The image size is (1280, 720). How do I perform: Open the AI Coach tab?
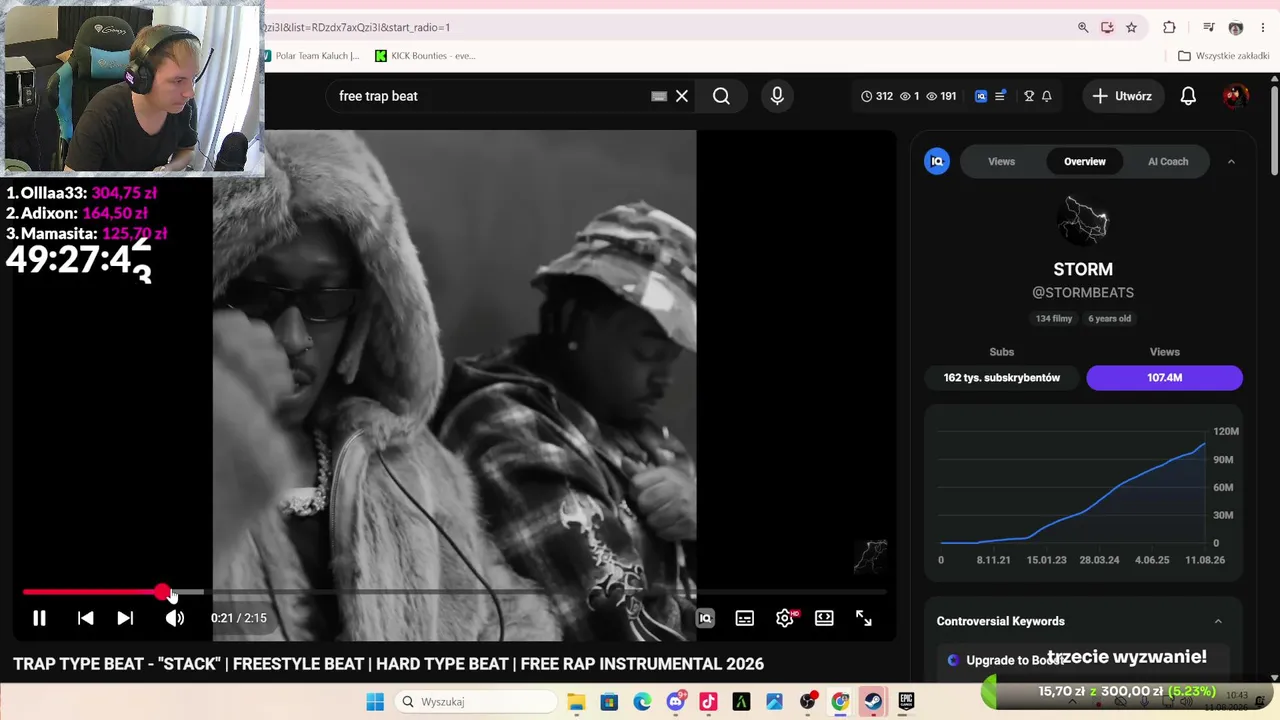coord(1168,161)
